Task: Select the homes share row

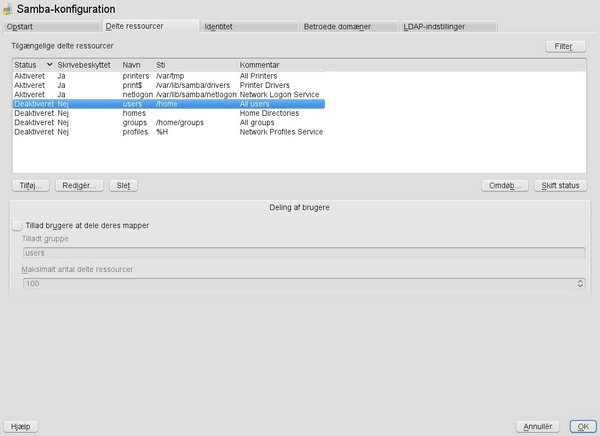Action: pyautogui.click(x=169, y=113)
